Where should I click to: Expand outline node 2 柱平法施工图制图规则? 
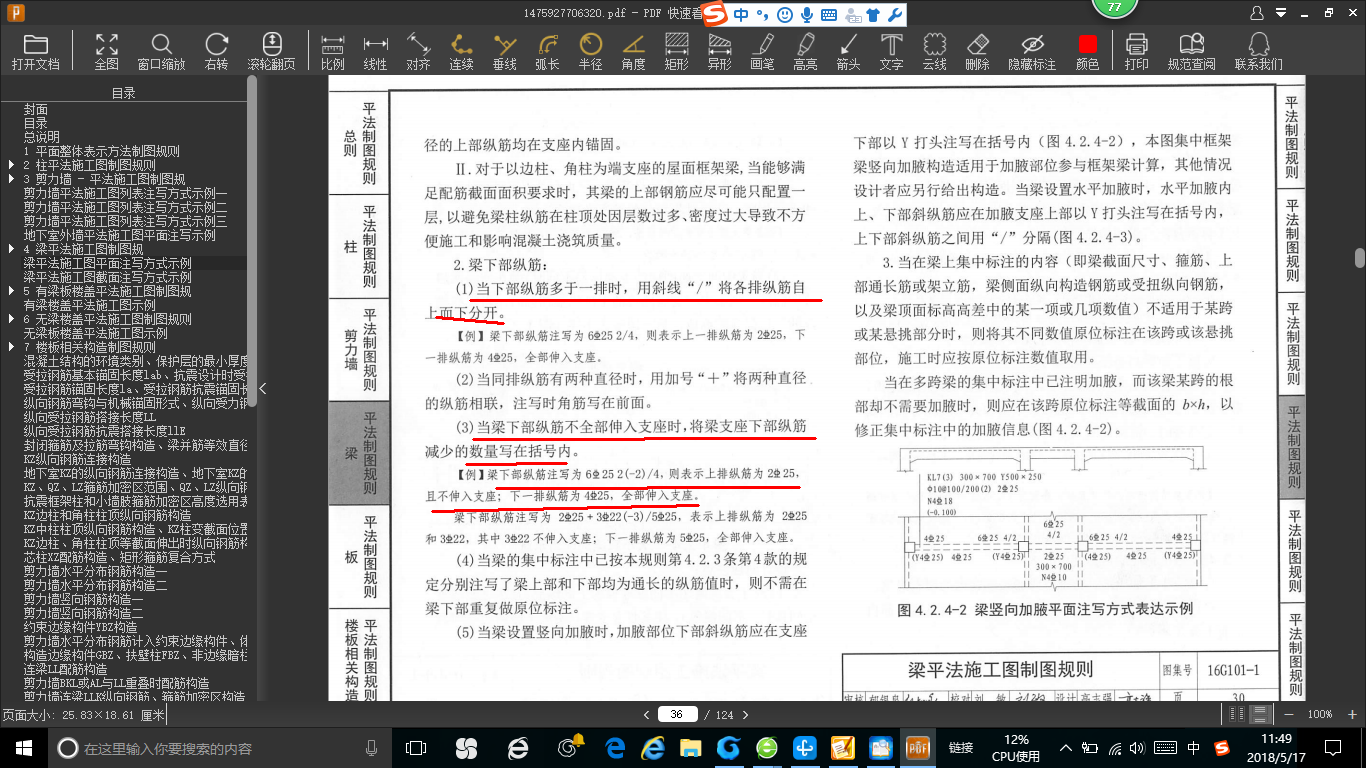click(11, 165)
